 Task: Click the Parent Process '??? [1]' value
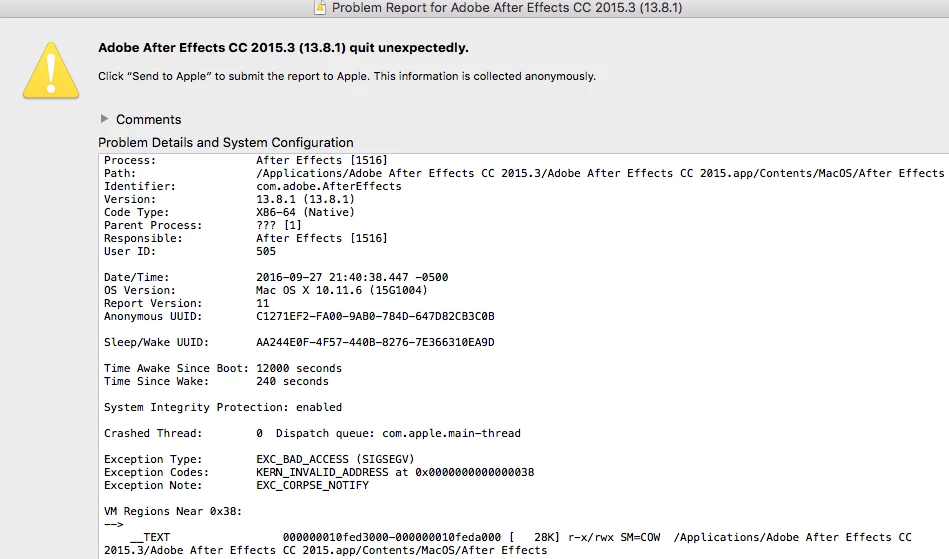click(x=278, y=225)
